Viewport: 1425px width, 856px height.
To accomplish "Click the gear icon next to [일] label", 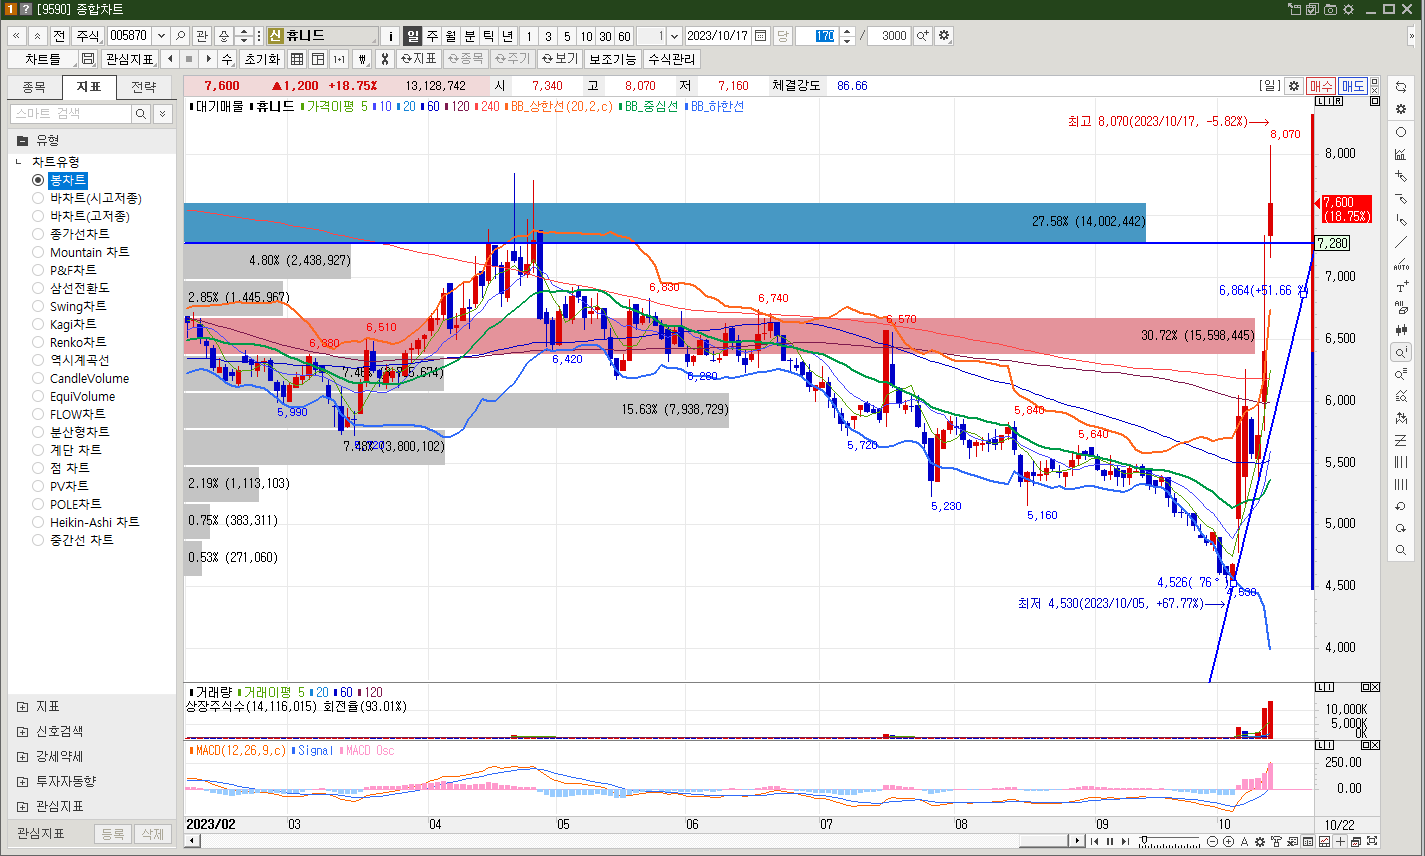I will coord(1293,86).
